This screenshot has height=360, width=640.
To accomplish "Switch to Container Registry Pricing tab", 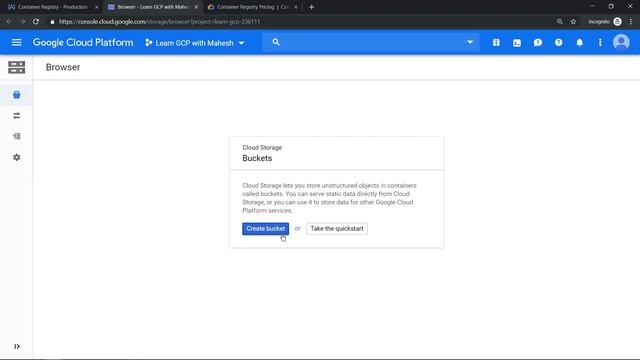I will [252, 7].
